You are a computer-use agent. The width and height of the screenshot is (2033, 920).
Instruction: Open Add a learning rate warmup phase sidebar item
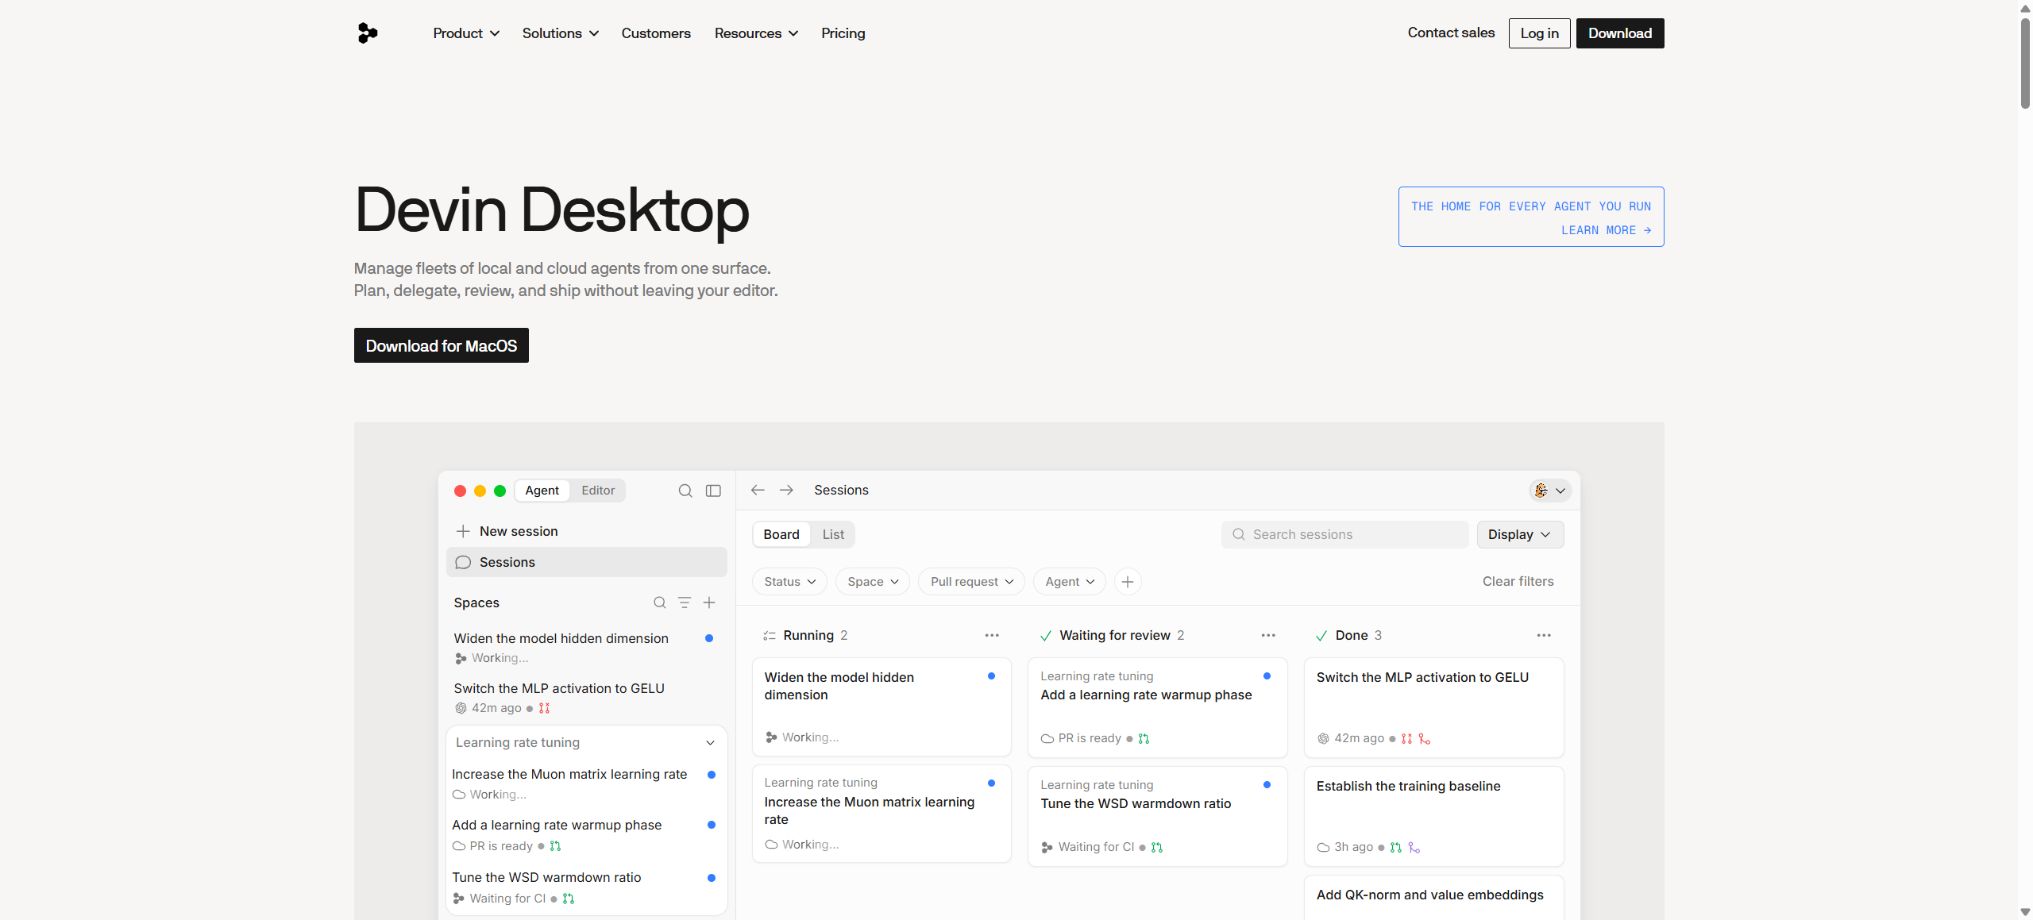click(x=586, y=835)
